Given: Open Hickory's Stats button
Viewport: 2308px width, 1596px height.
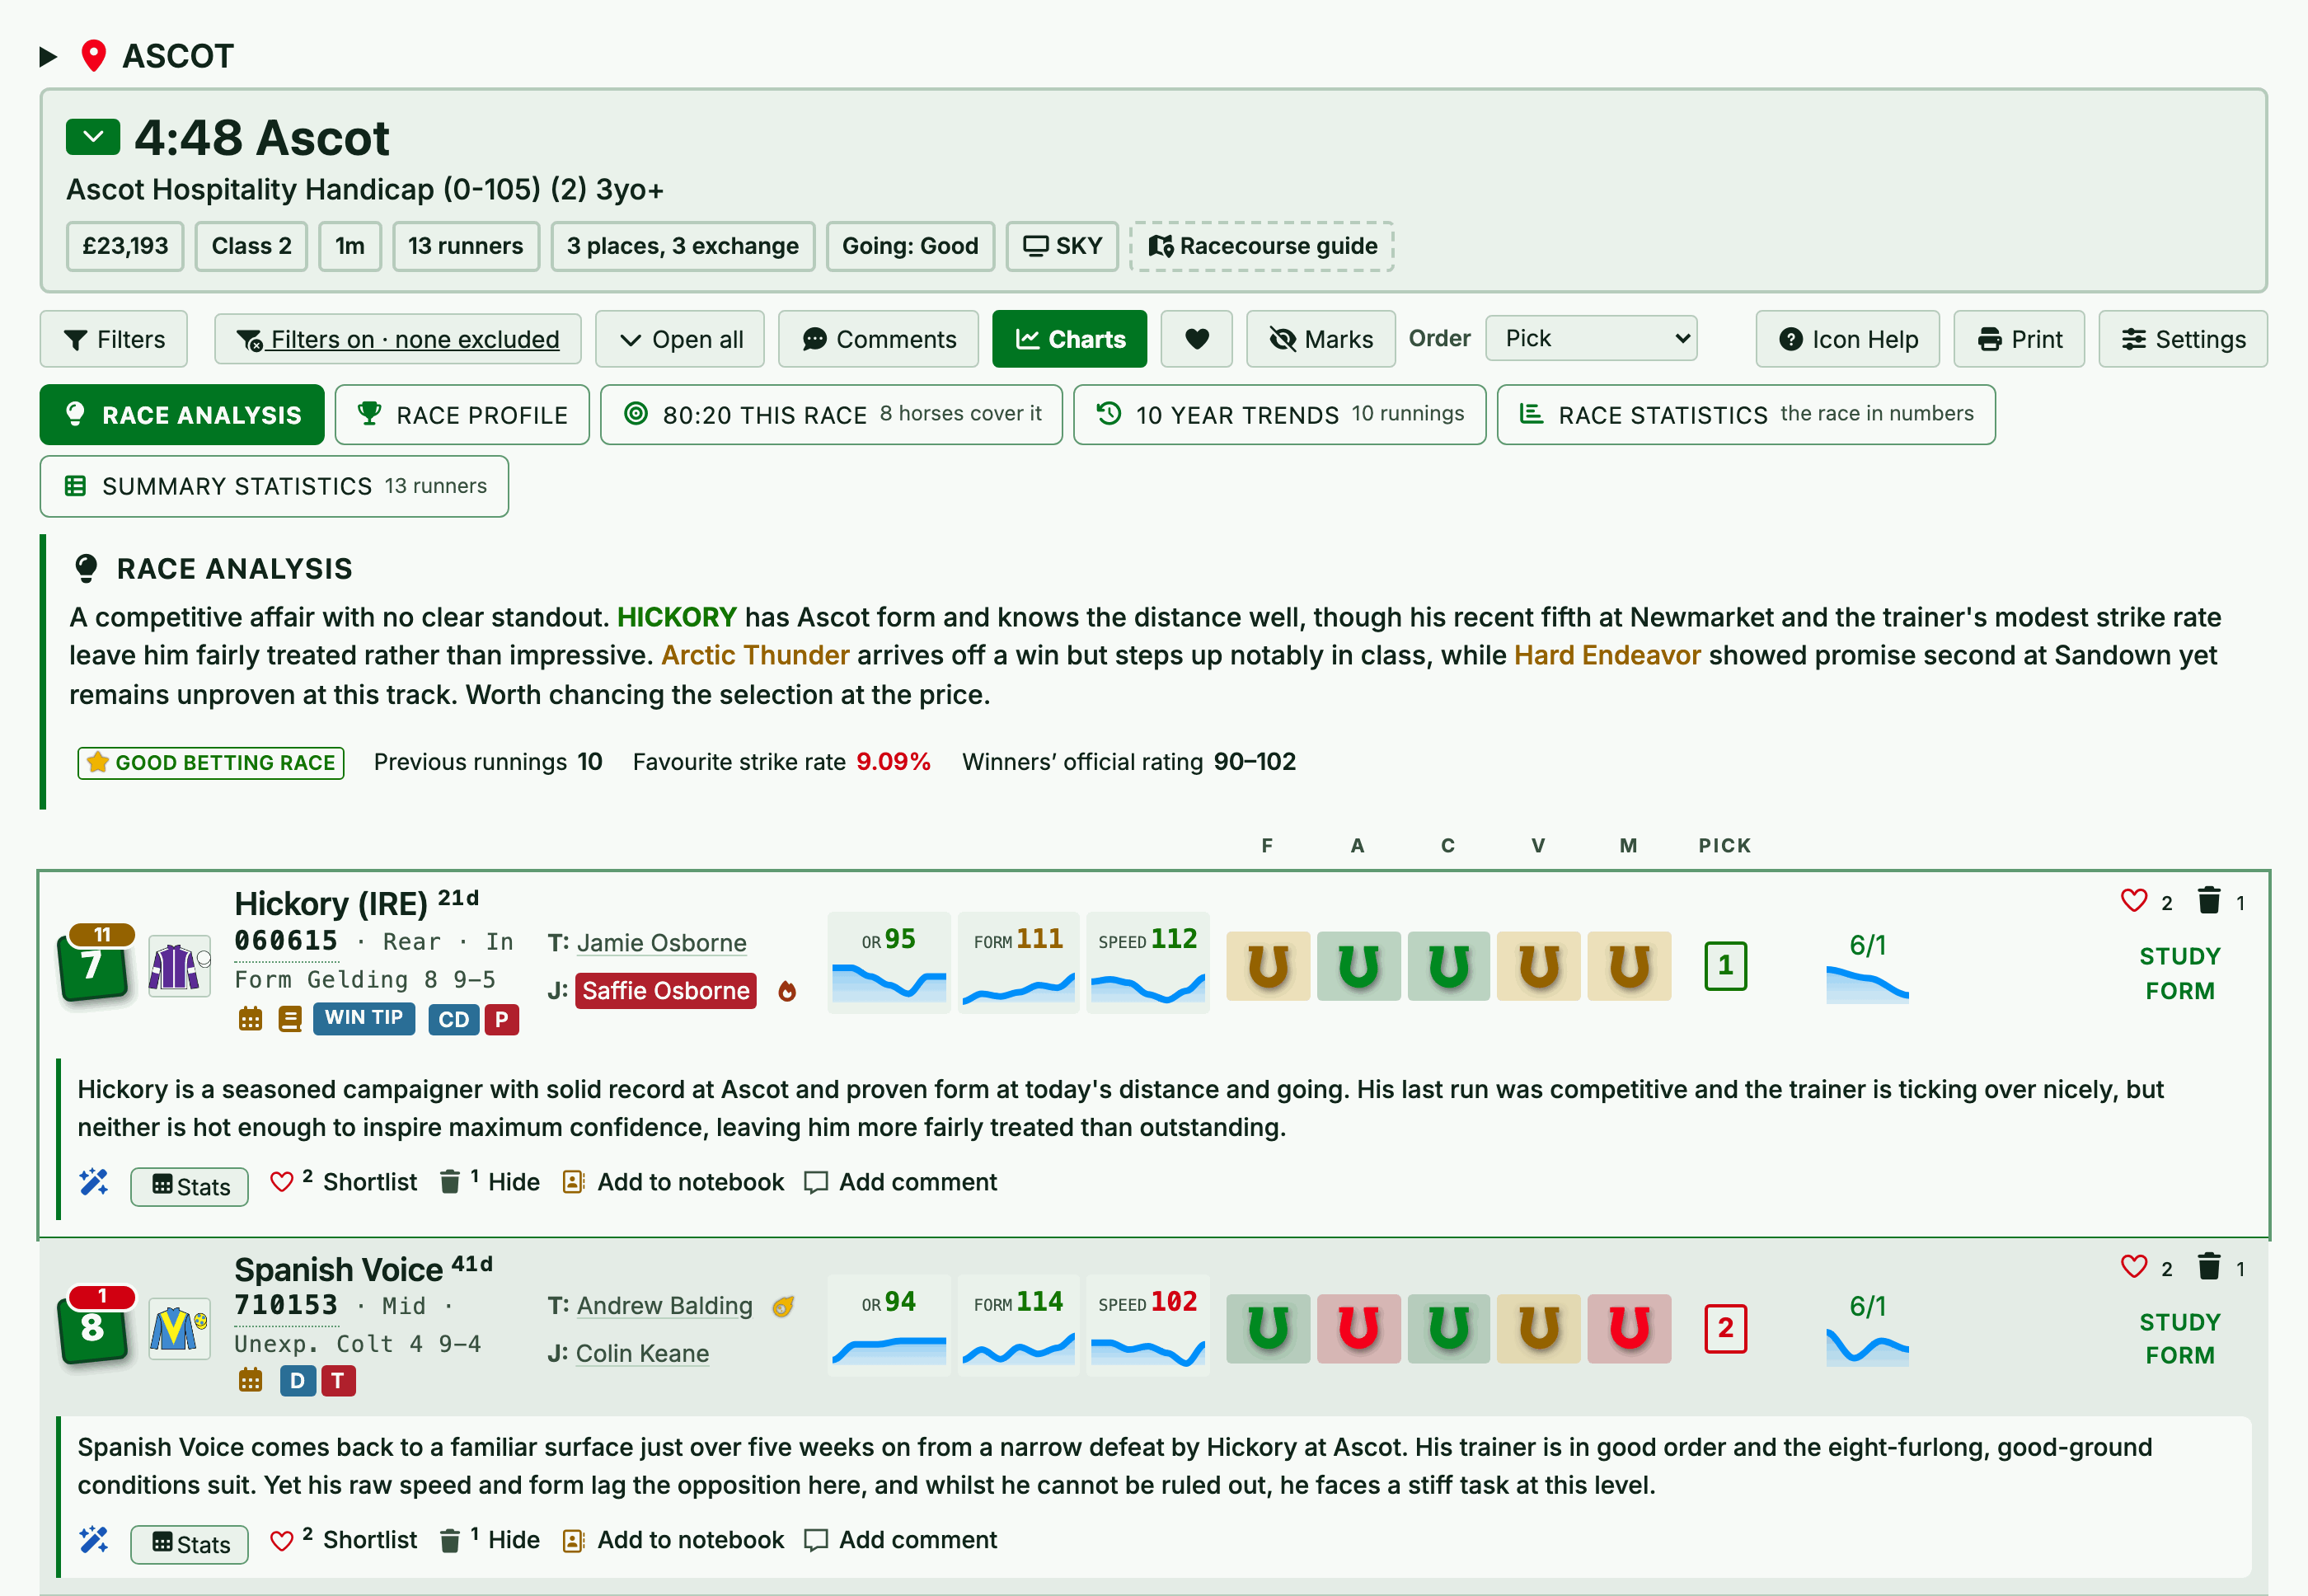Looking at the screenshot, I should tap(190, 1186).
